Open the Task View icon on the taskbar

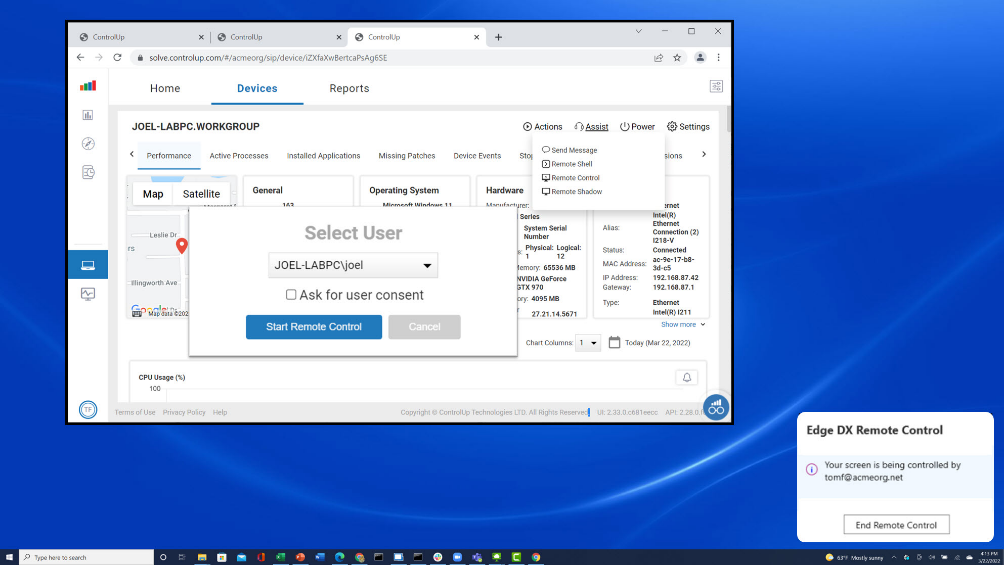pyautogui.click(x=182, y=557)
